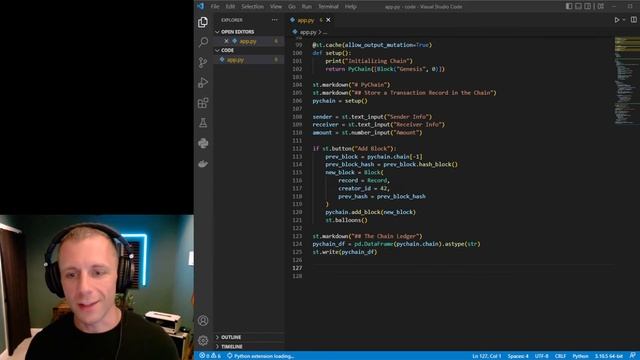
Task: Click 'CRLF' end of line setting
Action: coord(560,356)
